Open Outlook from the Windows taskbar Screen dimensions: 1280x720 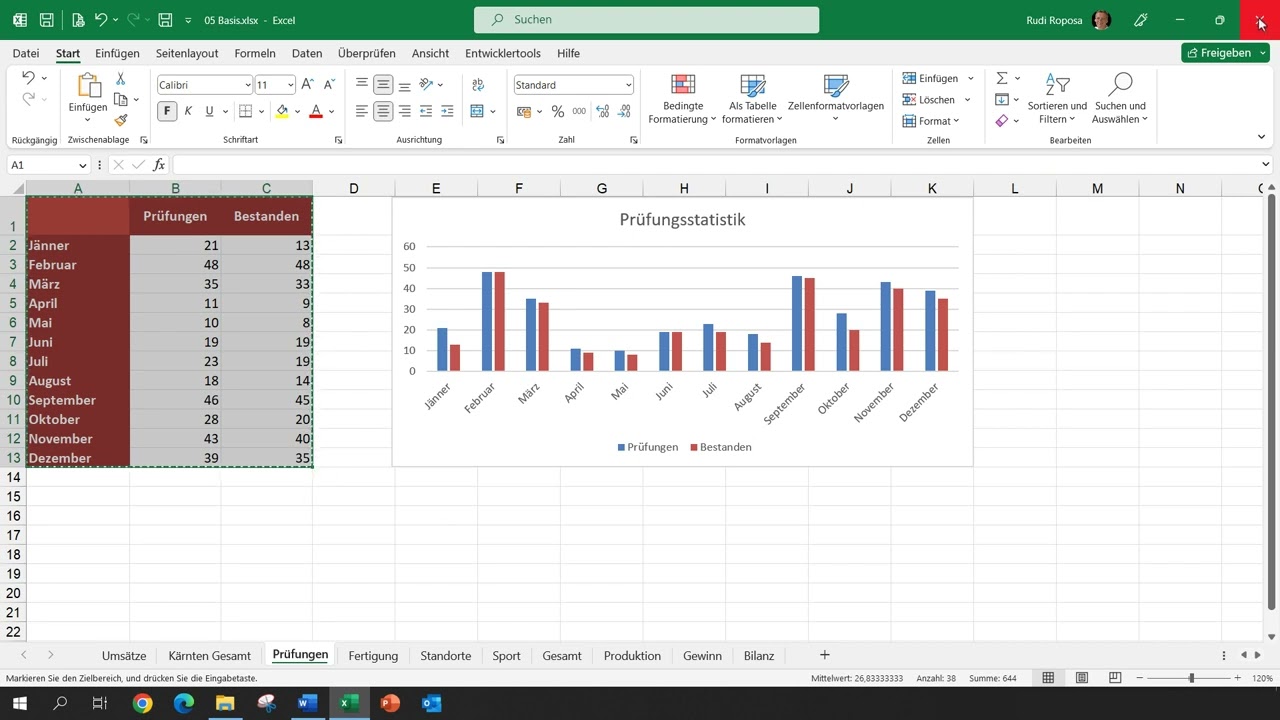pyautogui.click(x=432, y=703)
